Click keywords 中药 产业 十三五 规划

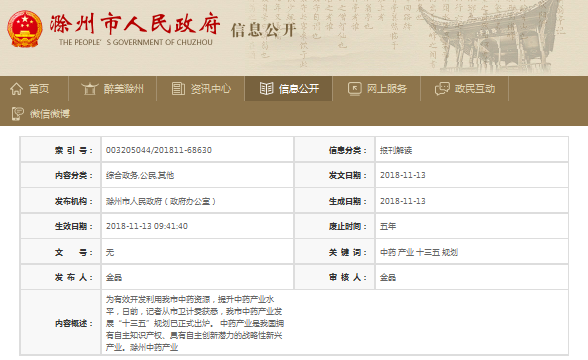tap(419, 252)
